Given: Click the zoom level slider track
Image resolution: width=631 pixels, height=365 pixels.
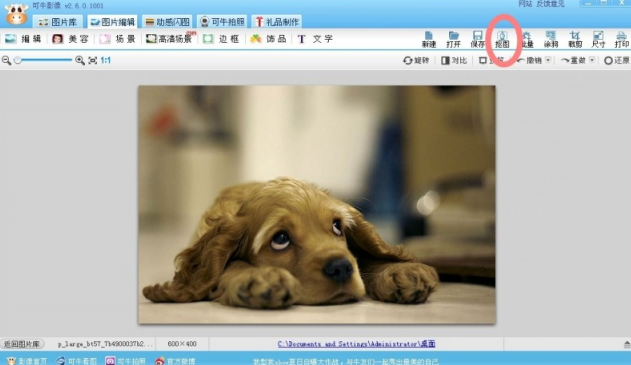Looking at the screenshot, I should click(x=43, y=60).
